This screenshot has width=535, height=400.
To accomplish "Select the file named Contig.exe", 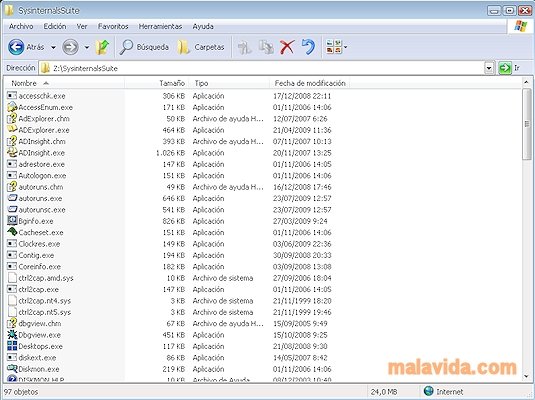I will [x=36, y=255].
